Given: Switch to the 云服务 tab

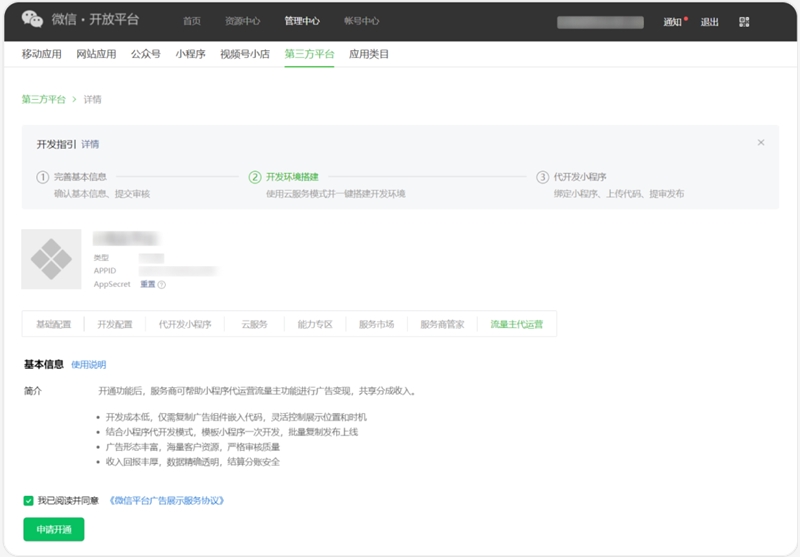Looking at the screenshot, I should (x=254, y=324).
